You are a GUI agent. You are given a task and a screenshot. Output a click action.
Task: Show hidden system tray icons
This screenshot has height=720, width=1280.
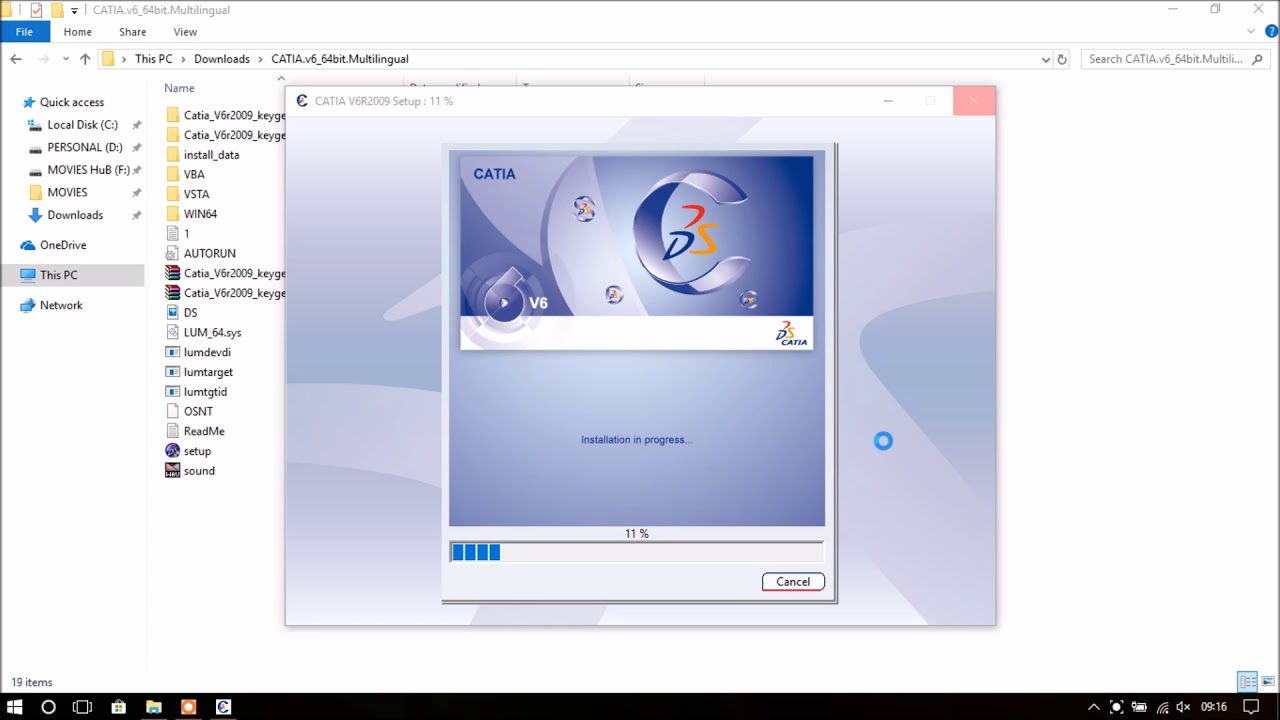[x=1094, y=707]
